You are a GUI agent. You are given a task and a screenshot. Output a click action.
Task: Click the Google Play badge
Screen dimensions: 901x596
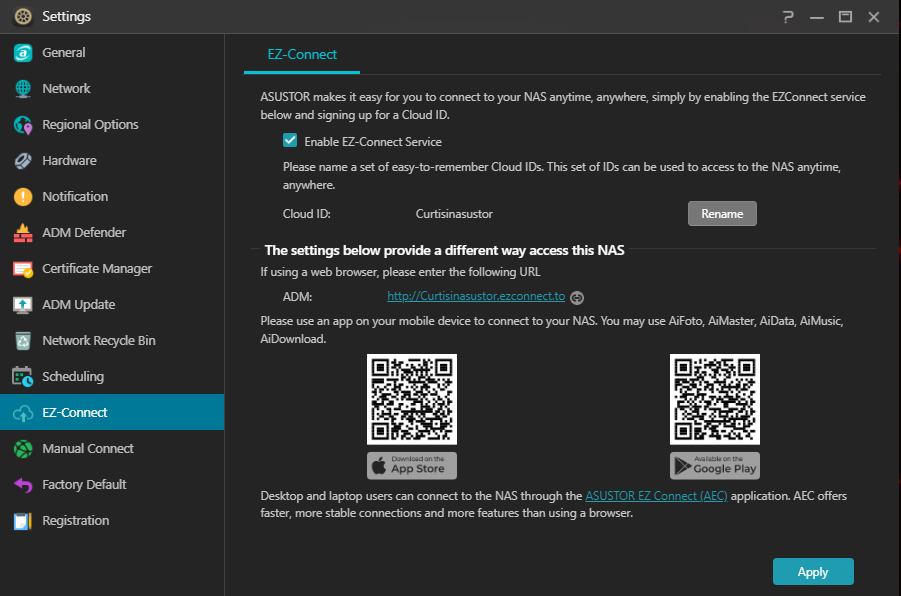[714, 466]
